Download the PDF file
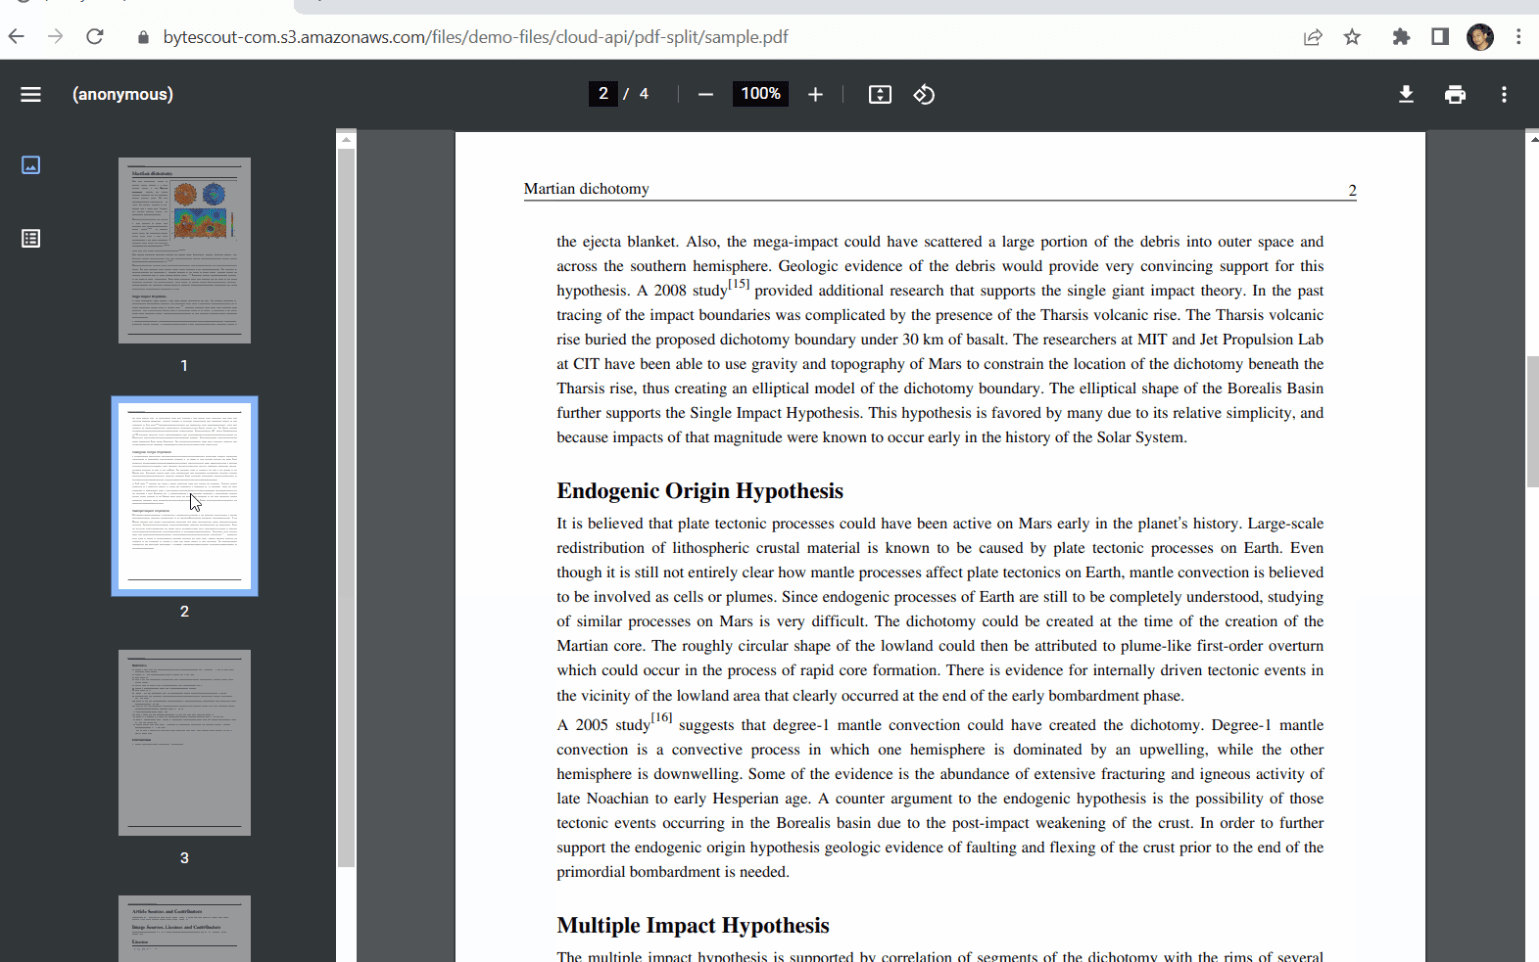Screen dimensions: 1539x962 coord(1405,94)
